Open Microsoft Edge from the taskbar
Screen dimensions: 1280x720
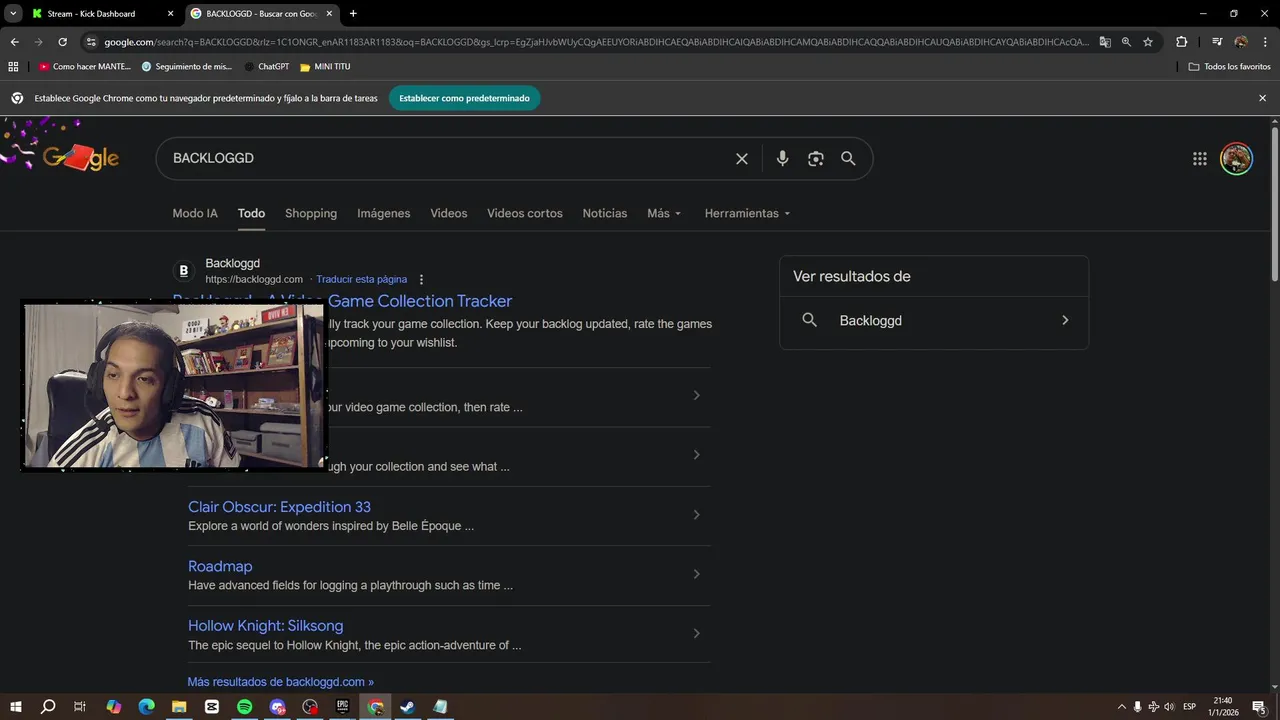click(147, 706)
